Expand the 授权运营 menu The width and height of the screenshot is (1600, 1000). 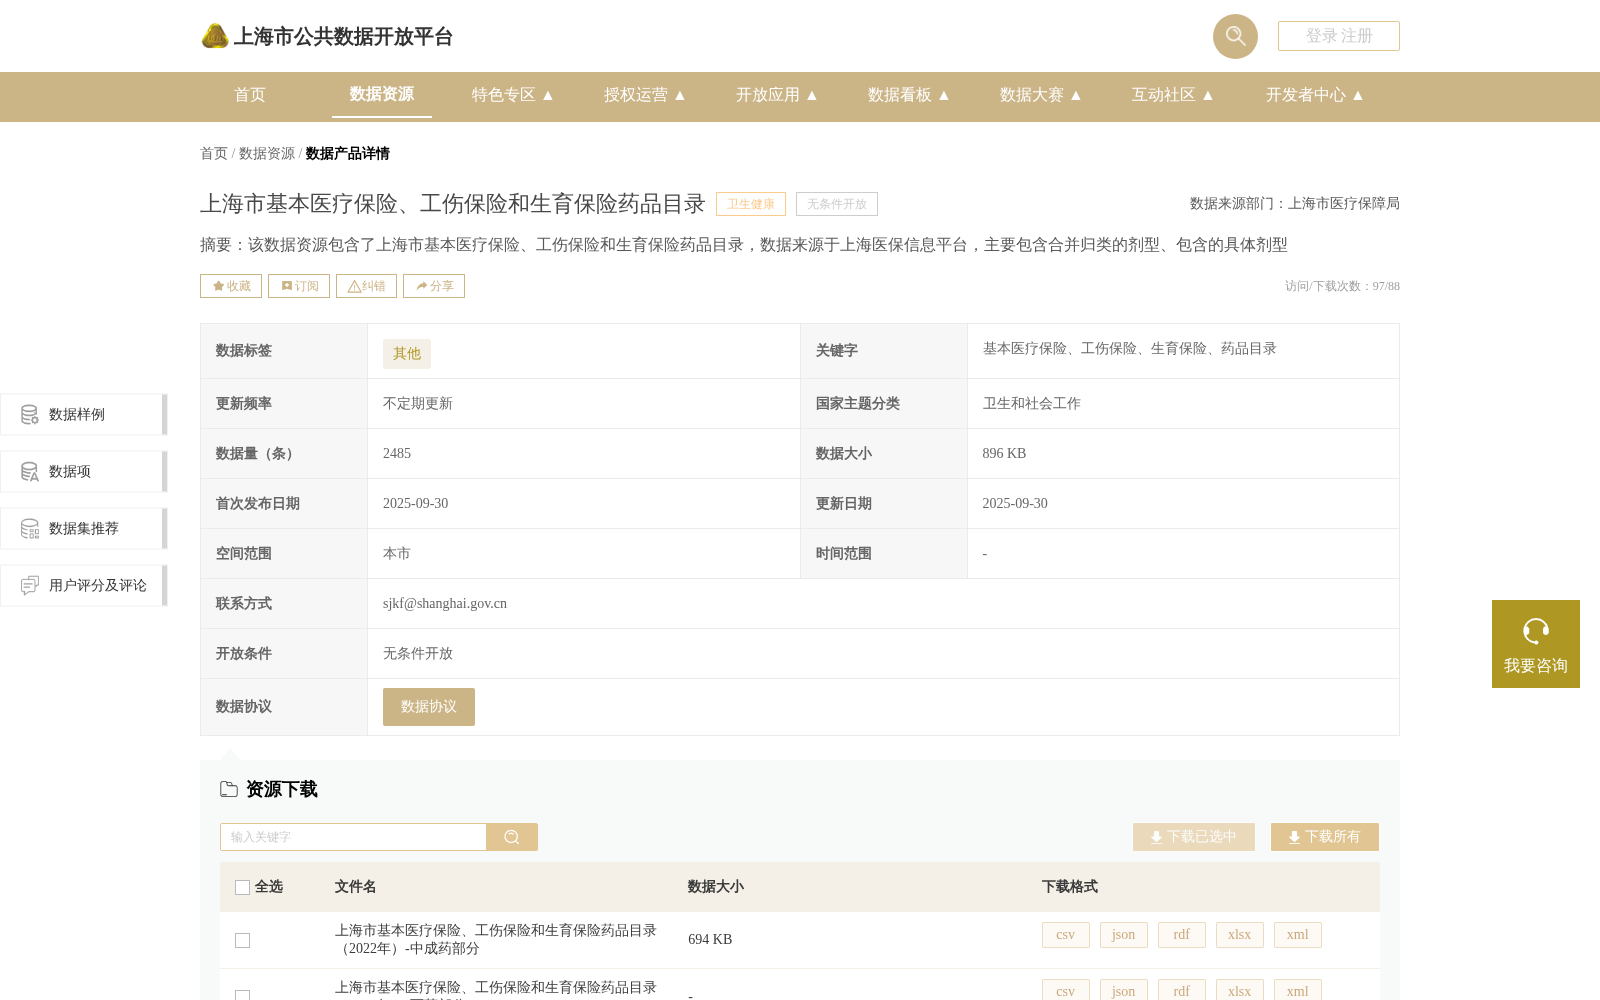tap(645, 95)
